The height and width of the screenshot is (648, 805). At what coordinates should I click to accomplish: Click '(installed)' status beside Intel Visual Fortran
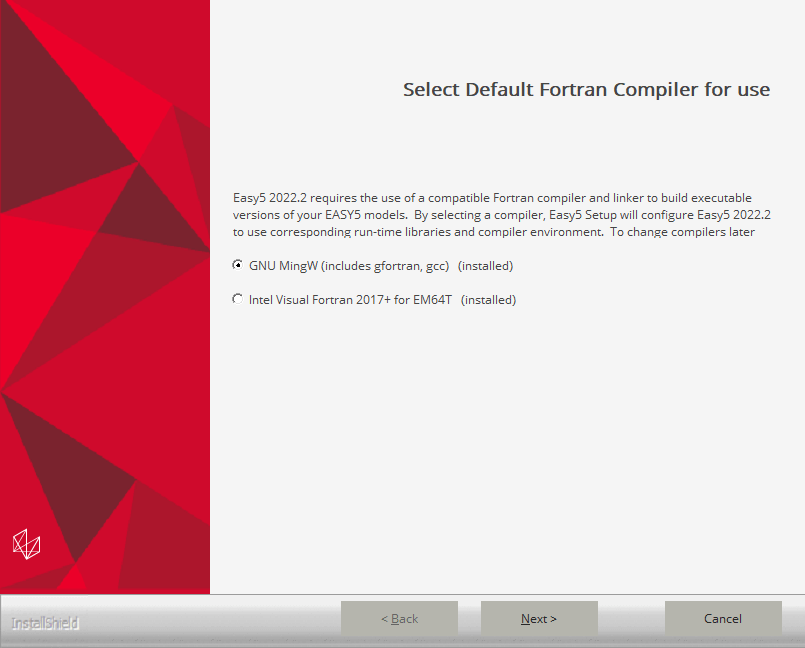[488, 299]
